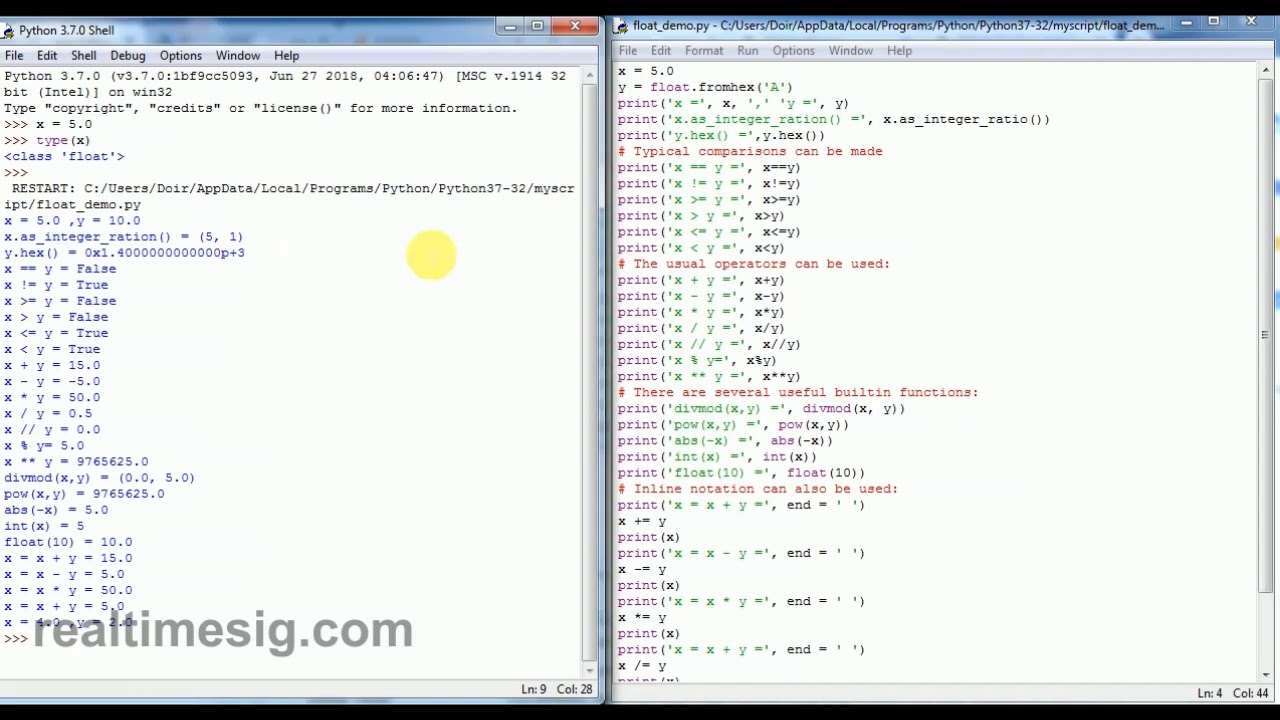Minimize the Python 3.7.0 Shell window

coord(508,26)
